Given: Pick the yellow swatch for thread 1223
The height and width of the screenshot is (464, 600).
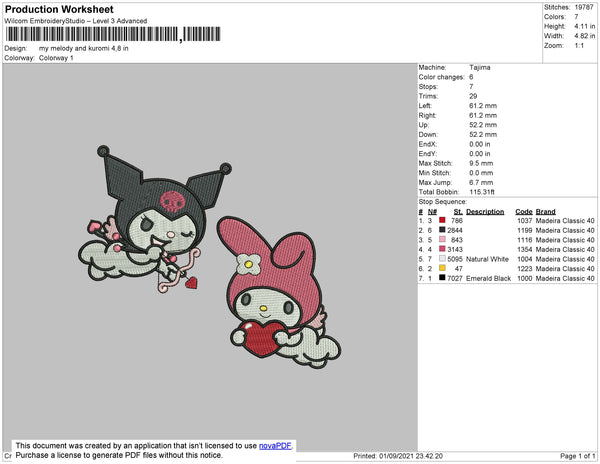Looking at the screenshot, I should pyautogui.click(x=442, y=268).
